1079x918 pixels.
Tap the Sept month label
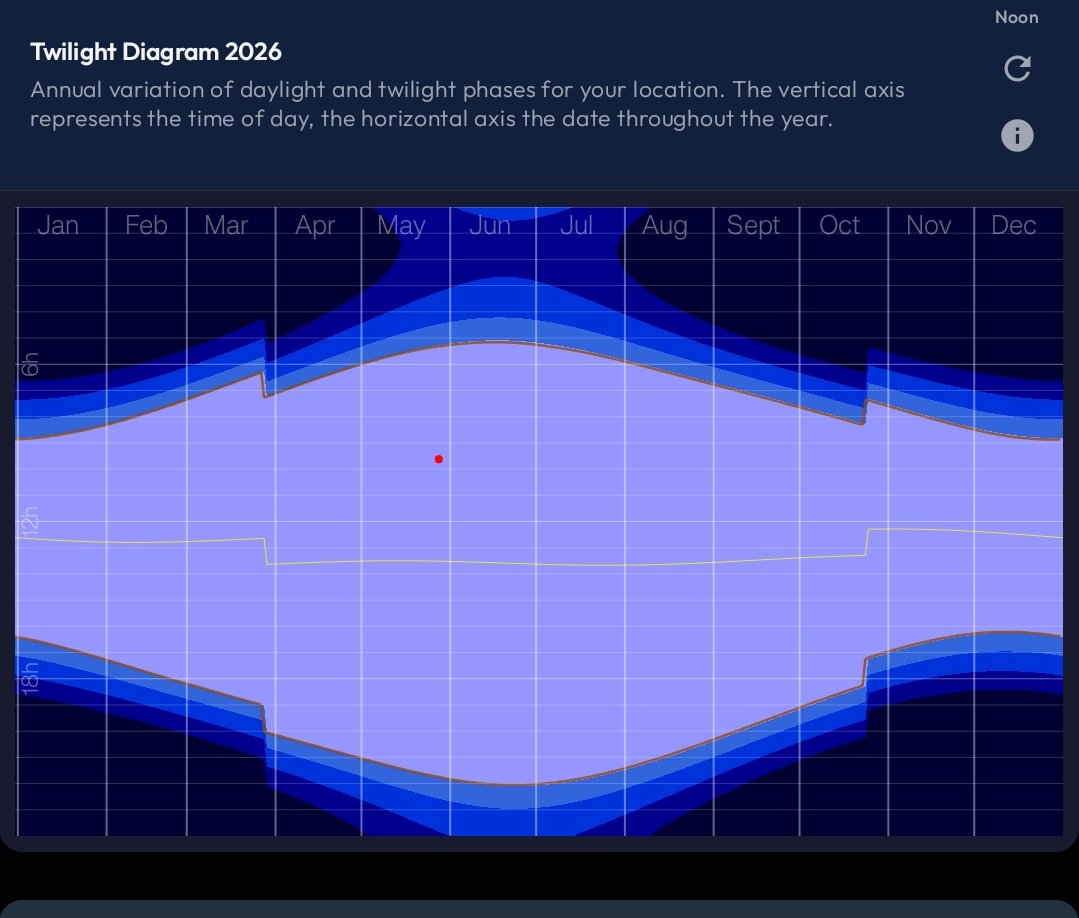click(x=754, y=225)
